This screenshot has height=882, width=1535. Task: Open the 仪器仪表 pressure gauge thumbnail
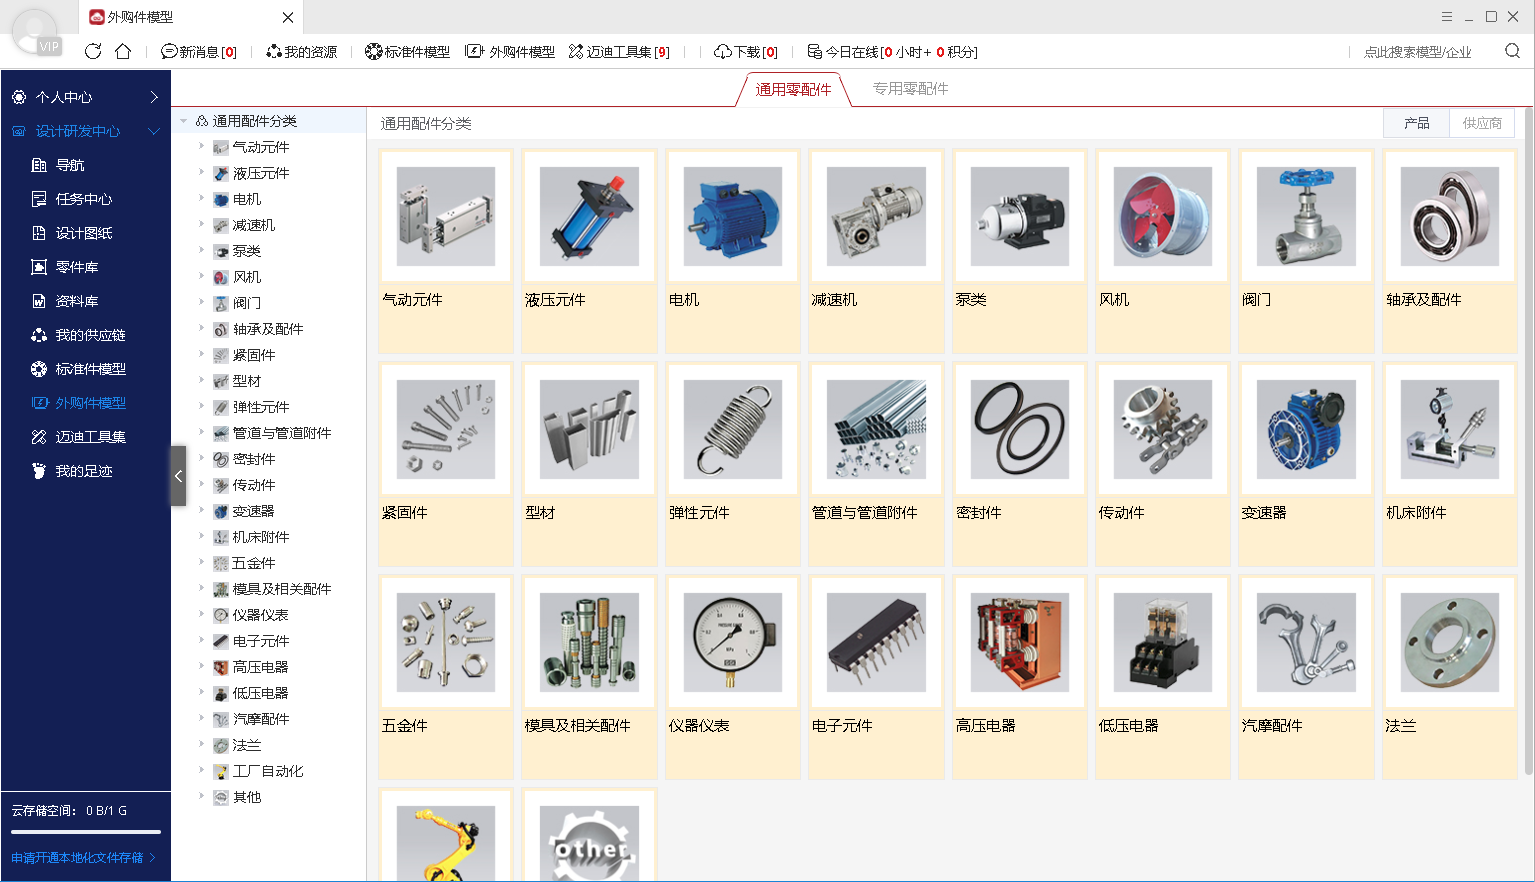coord(732,643)
